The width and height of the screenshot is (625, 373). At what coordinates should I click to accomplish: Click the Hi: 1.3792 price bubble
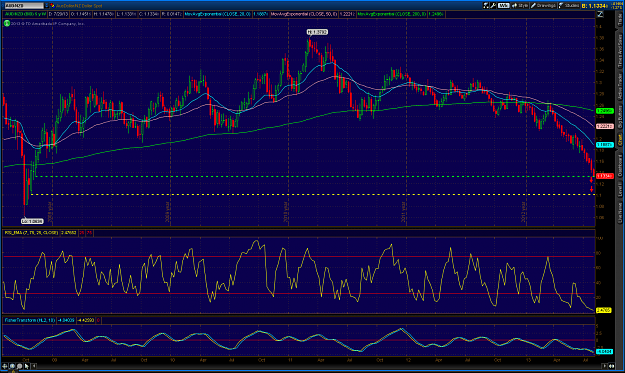click(317, 32)
